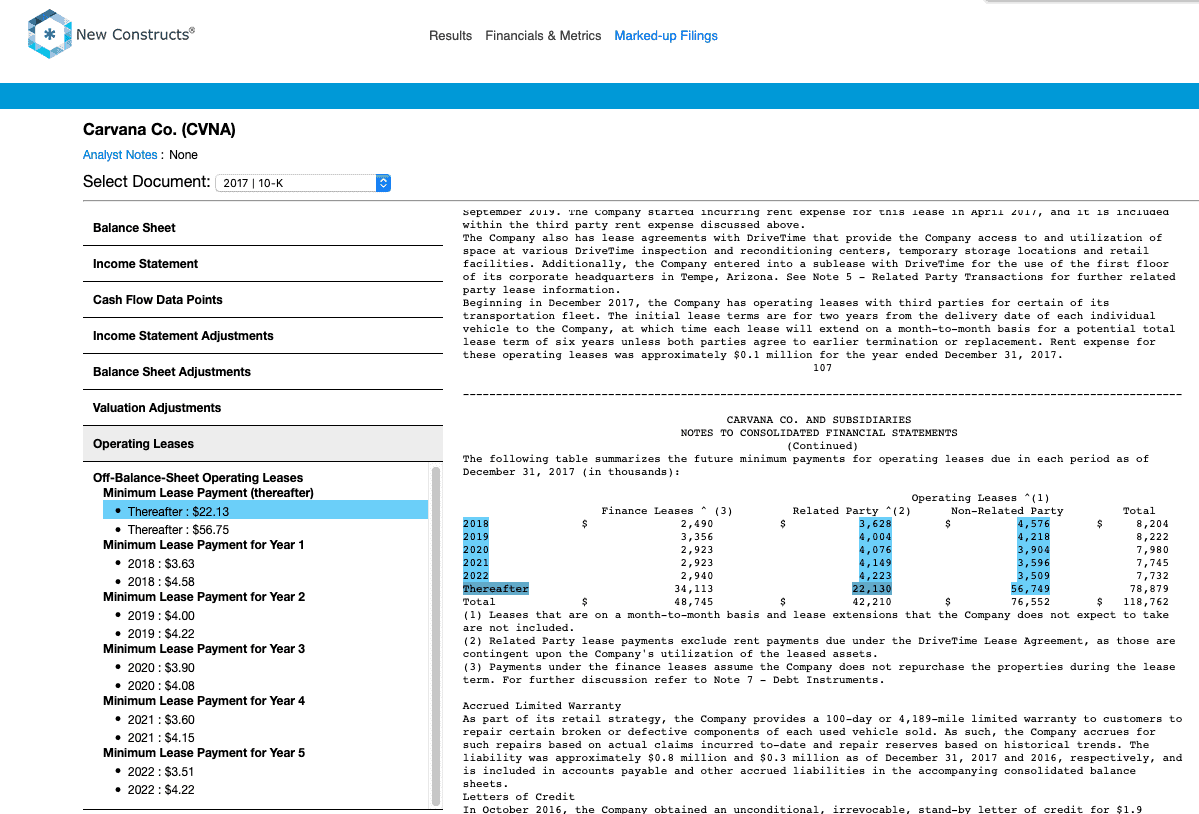Click the left panel vertical scrollbar
Screen dimensions: 1199x814
point(436,636)
